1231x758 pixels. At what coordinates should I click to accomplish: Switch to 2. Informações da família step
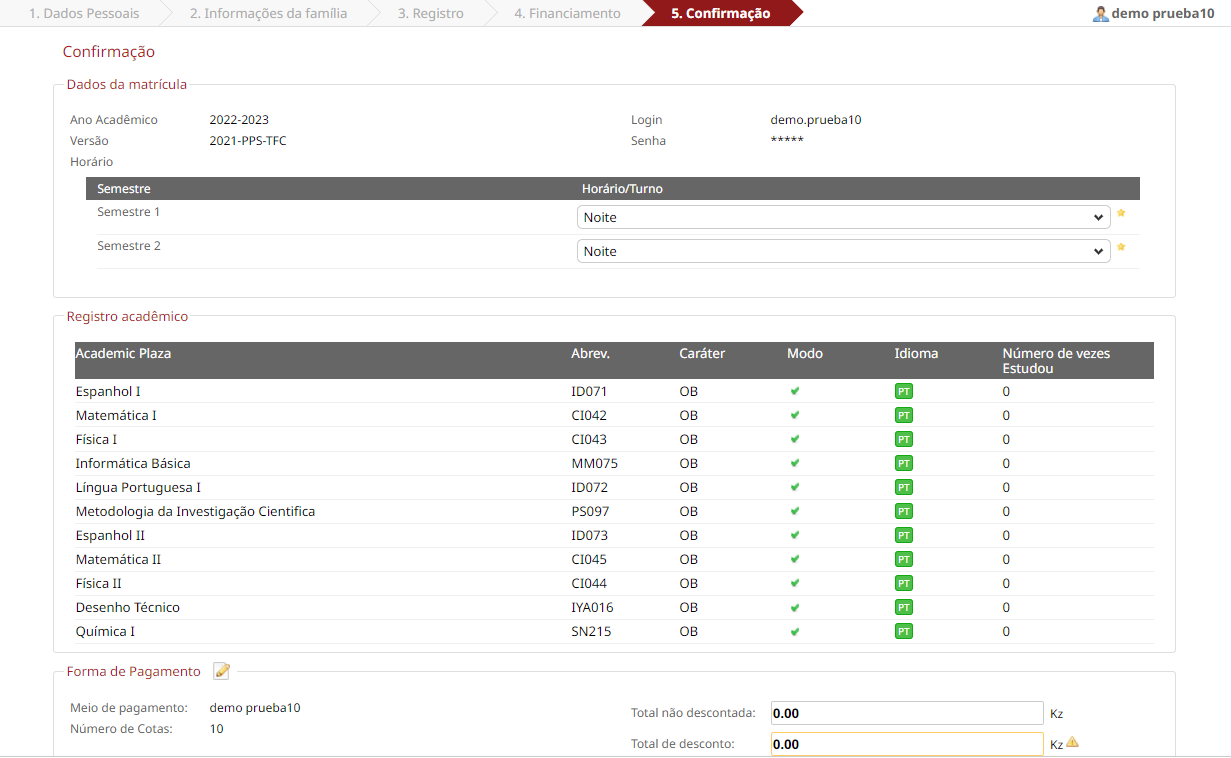(x=268, y=14)
